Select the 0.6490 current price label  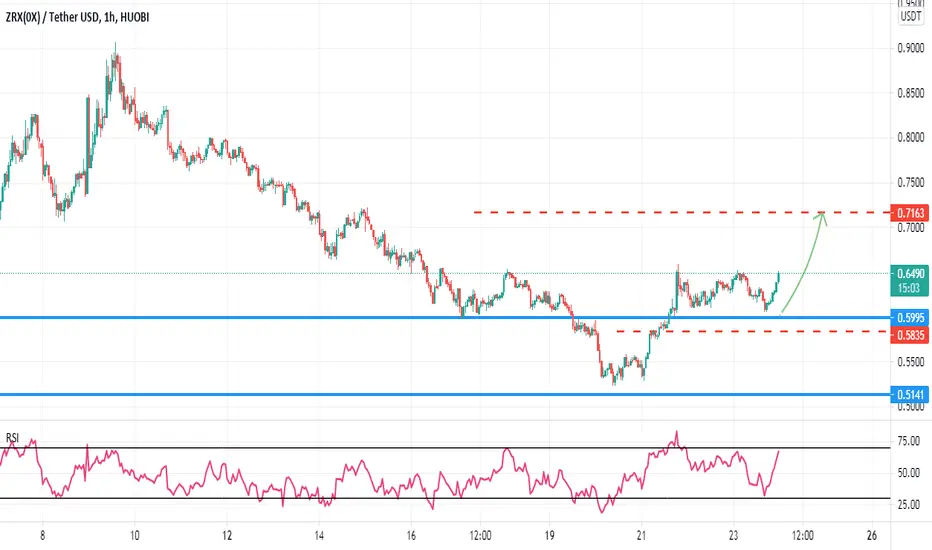click(x=910, y=274)
